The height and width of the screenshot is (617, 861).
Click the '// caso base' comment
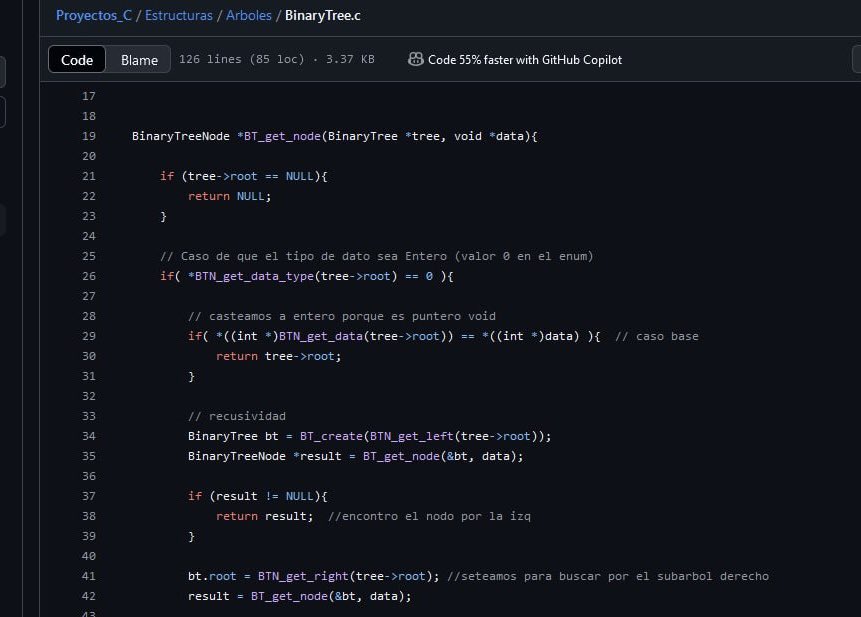(x=657, y=336)
